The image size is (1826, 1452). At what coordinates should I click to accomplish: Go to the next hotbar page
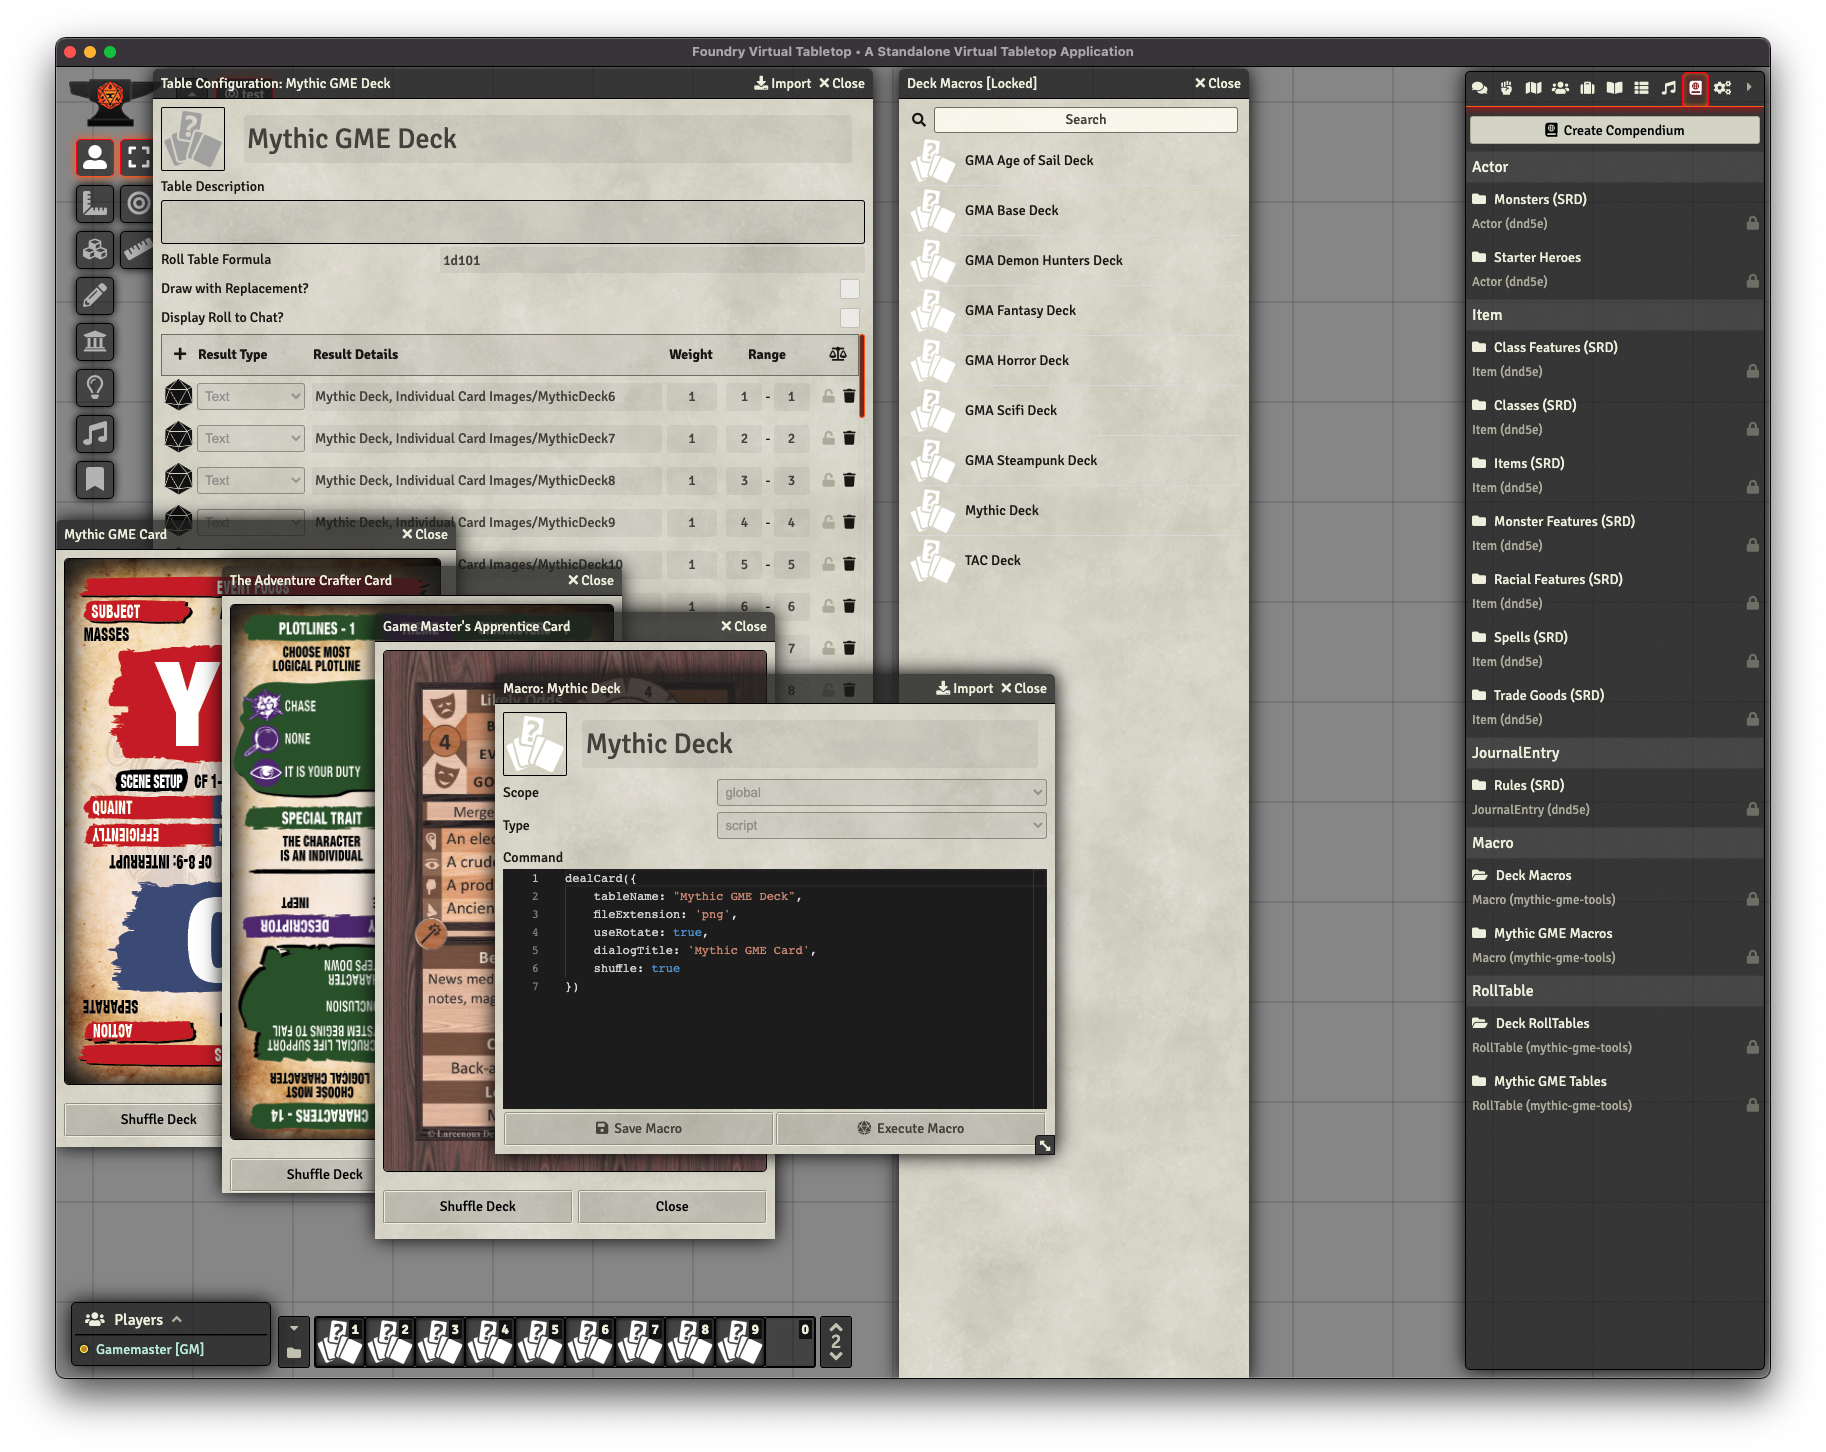click(836, 1357)
